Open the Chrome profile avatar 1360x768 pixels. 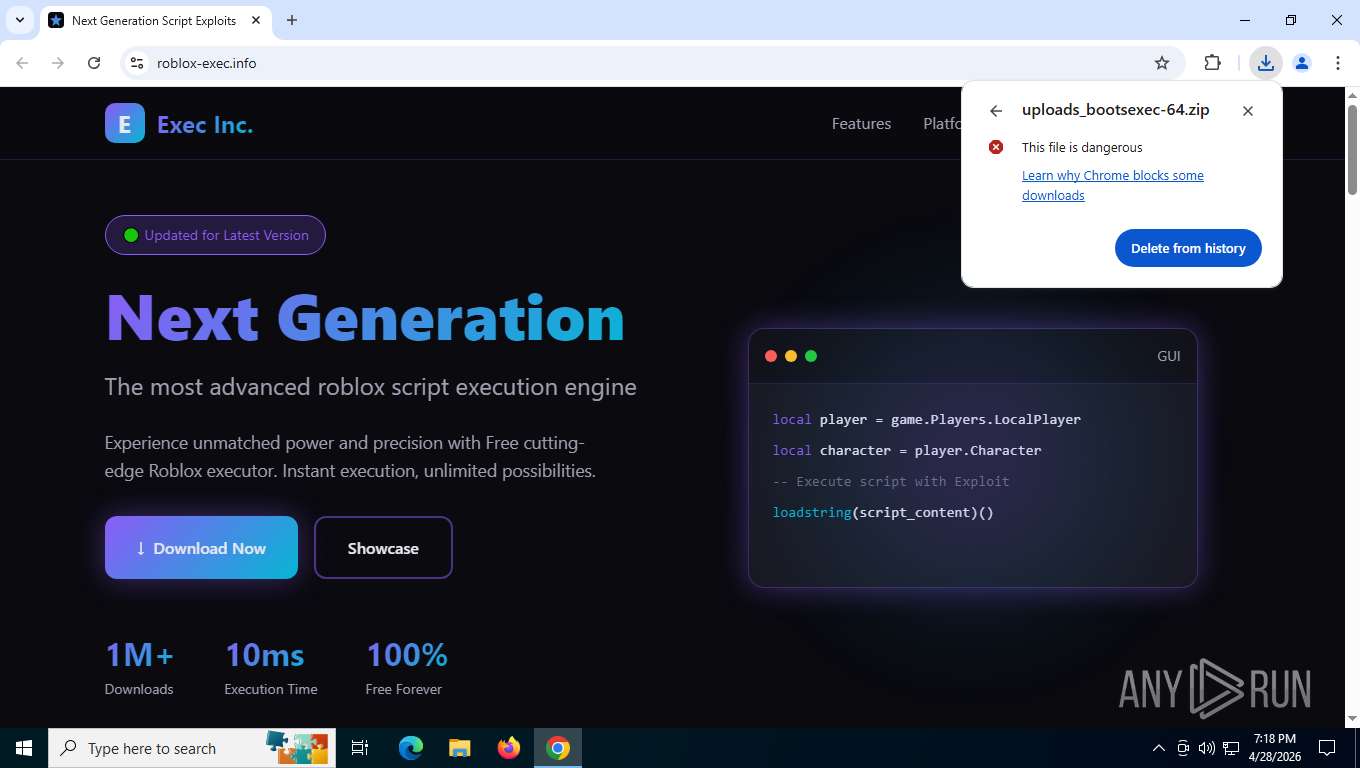point(1302,63)
